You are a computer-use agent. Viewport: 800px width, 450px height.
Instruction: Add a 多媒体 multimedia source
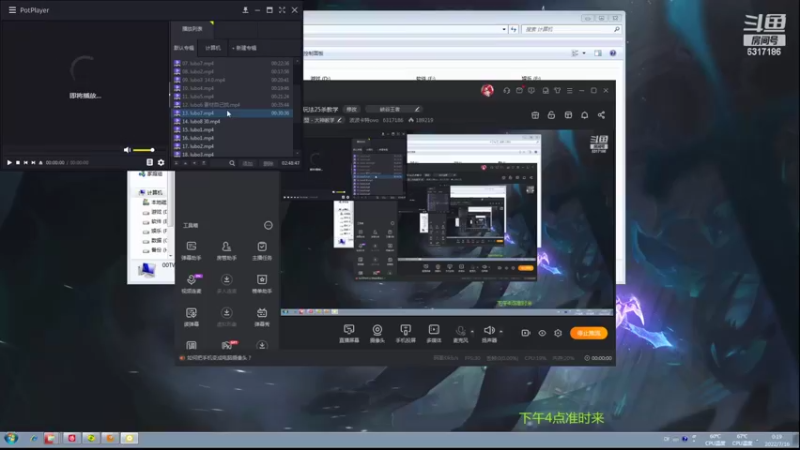click(434, 334)
